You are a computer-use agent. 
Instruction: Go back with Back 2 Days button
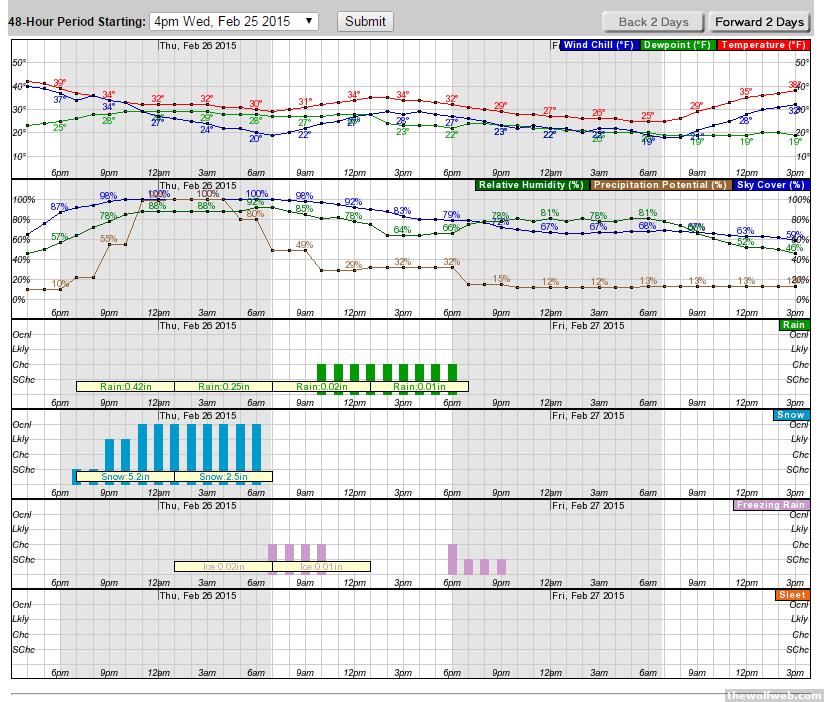653,21
